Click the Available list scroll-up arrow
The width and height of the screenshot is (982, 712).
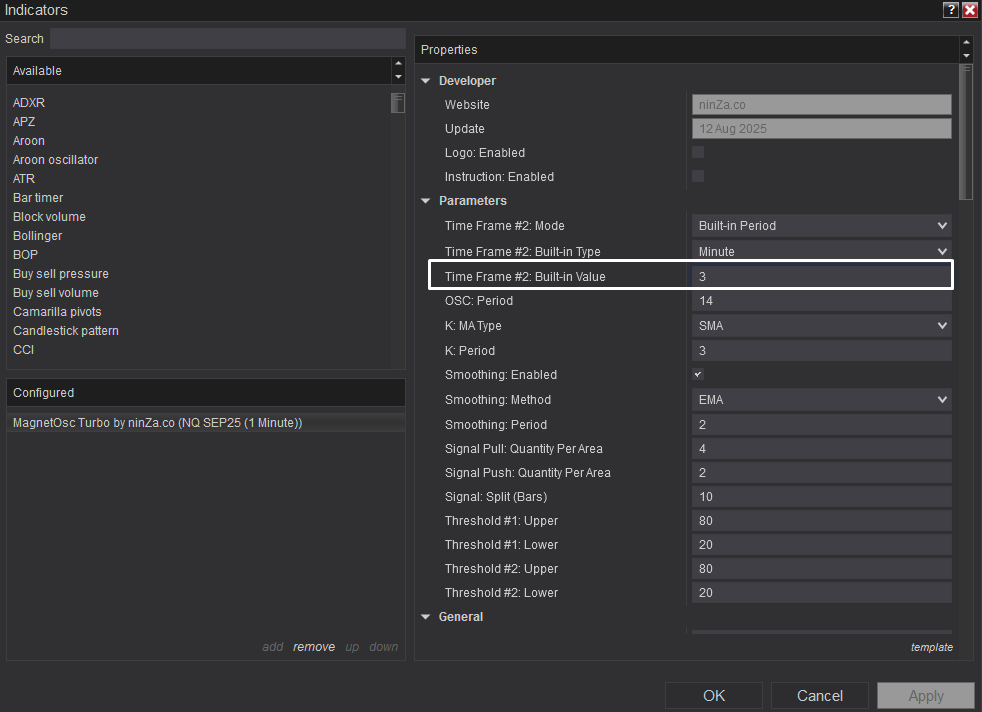click(x=398, y=64)
